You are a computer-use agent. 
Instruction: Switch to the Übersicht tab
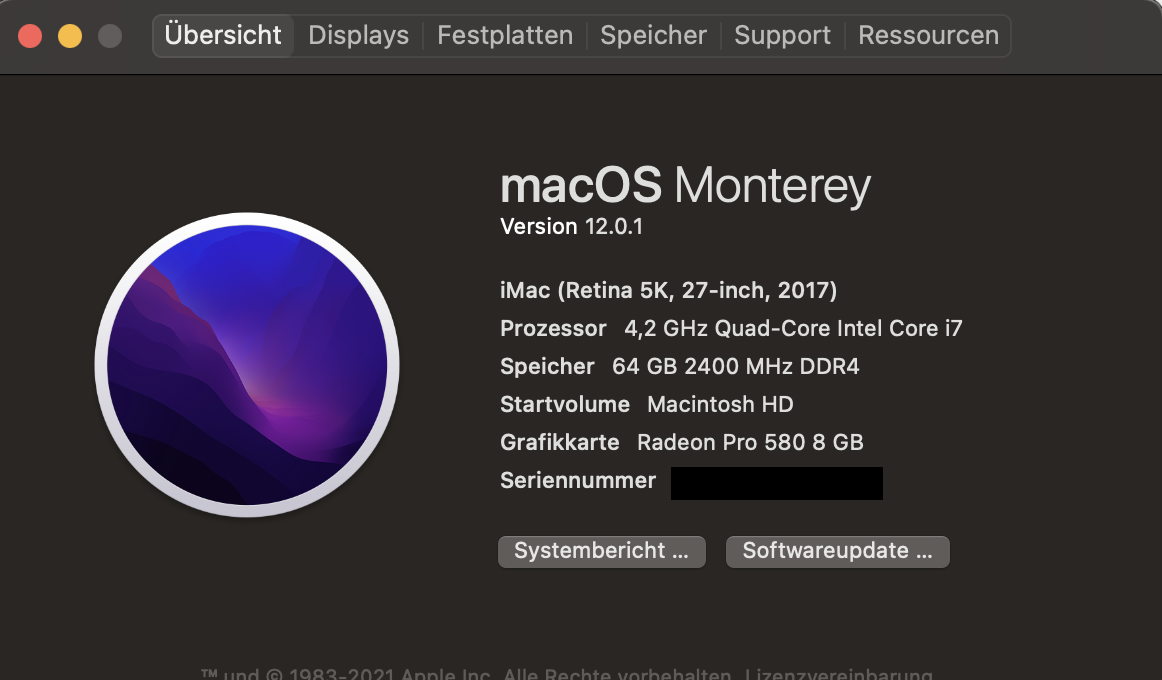(223, 35)
